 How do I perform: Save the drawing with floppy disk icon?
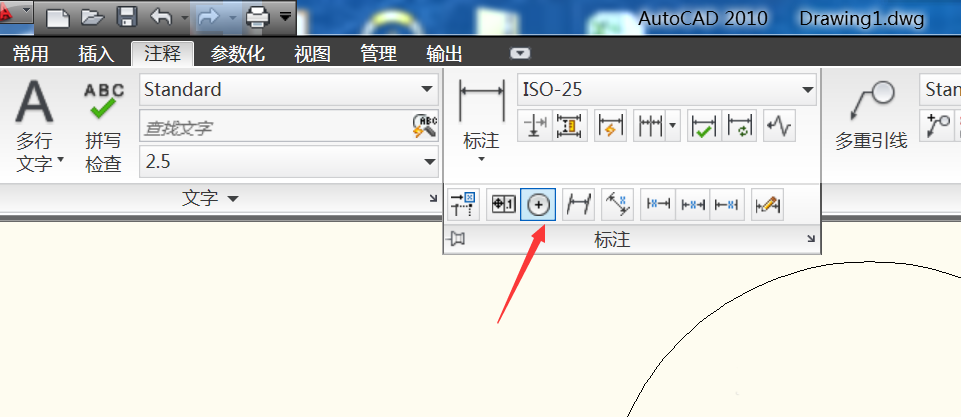(127, 17)
